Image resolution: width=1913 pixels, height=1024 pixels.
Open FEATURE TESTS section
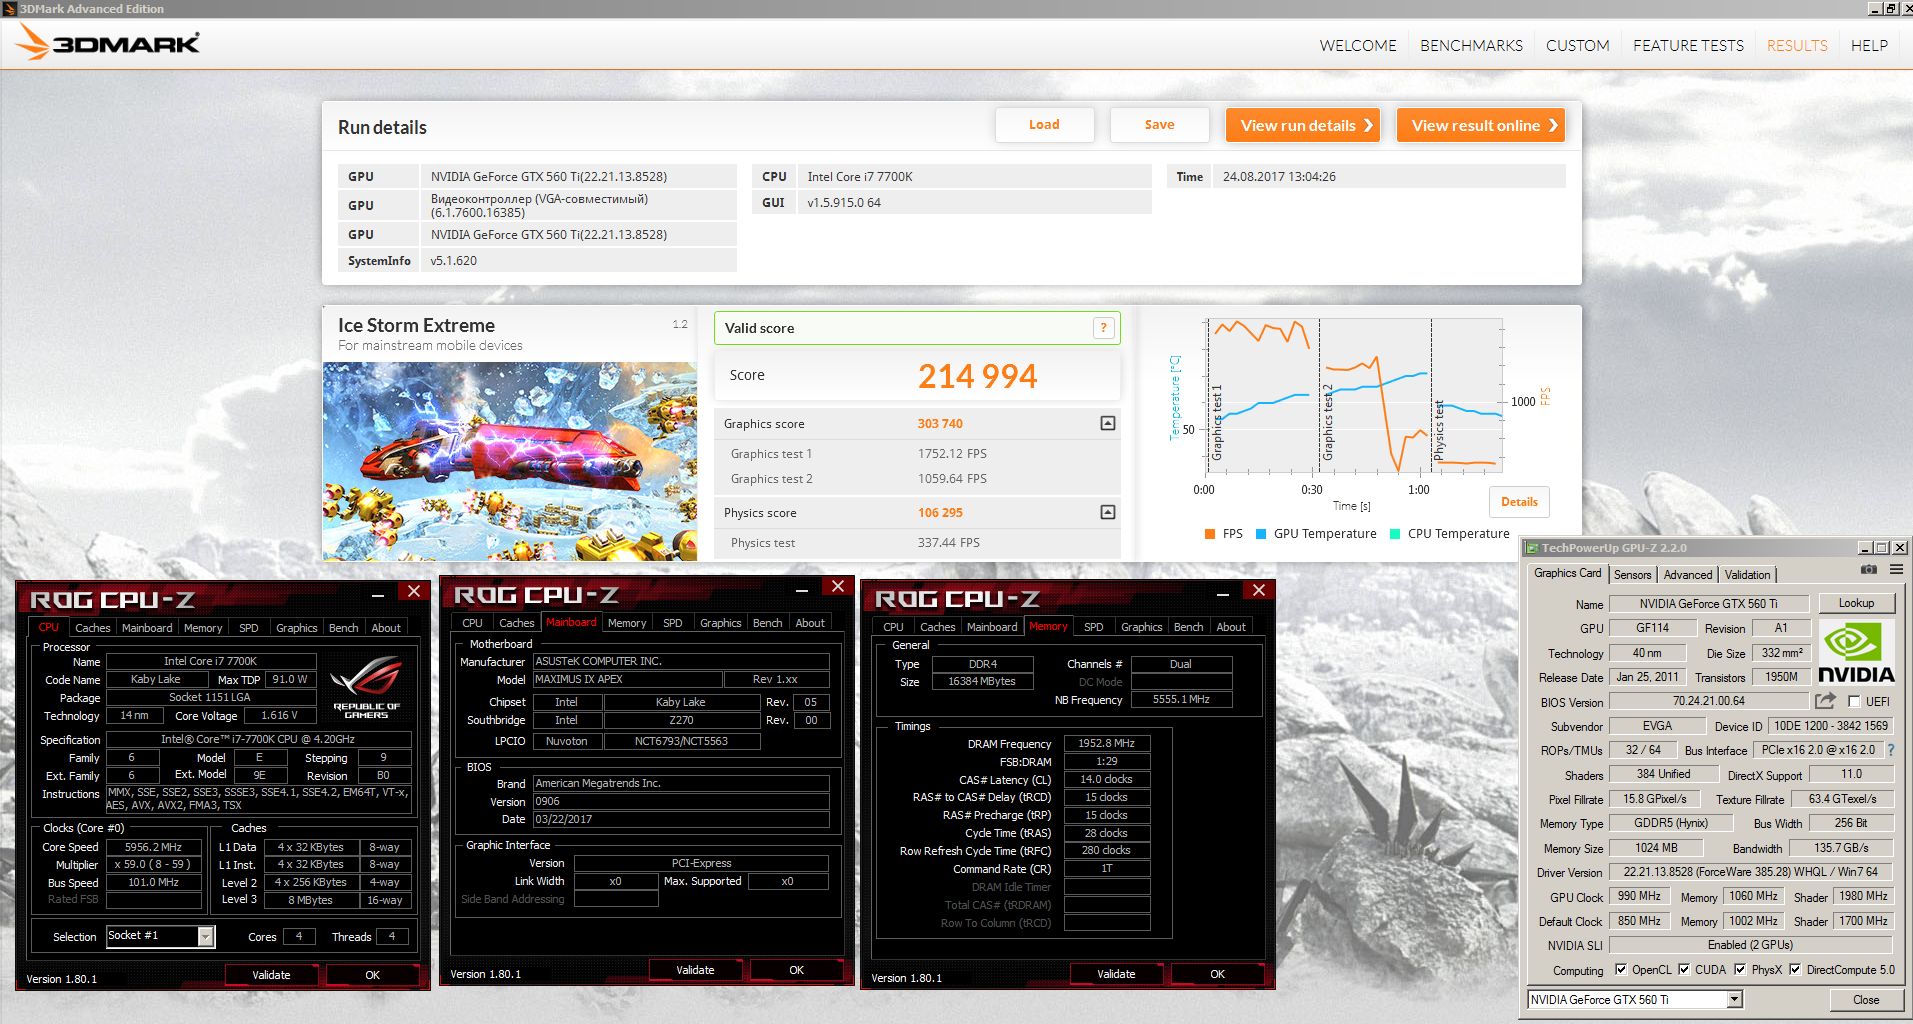[x=1688, y=45]
